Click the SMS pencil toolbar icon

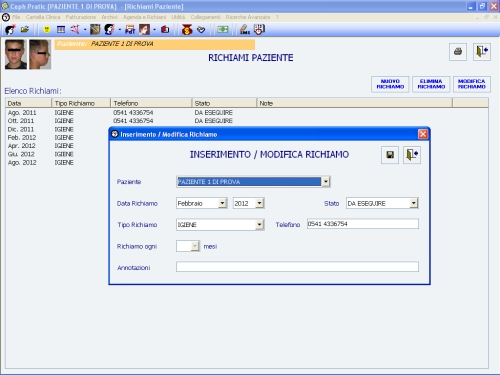pyautogui.click(x=245, y=30)
